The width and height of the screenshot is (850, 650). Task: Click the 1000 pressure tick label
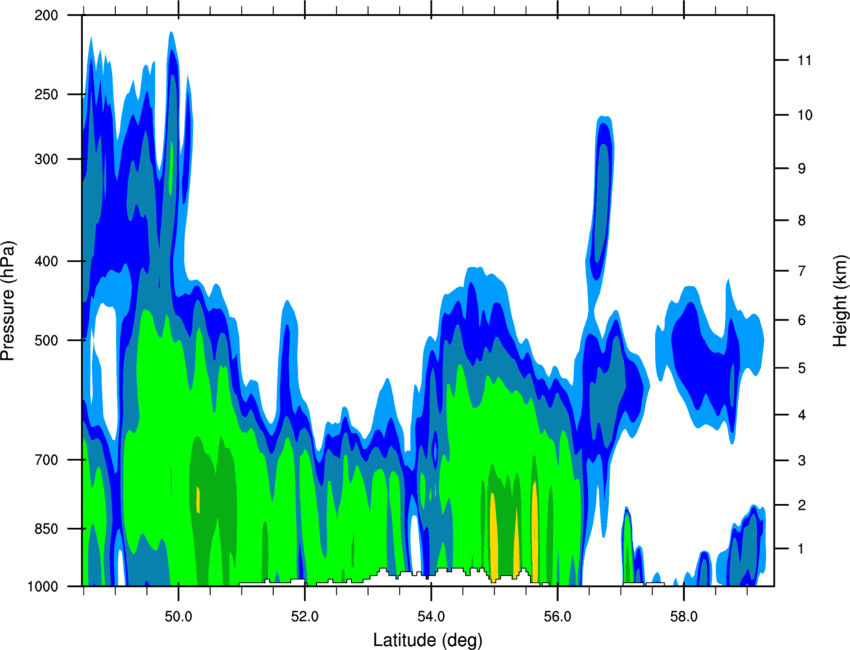(43, 586)
